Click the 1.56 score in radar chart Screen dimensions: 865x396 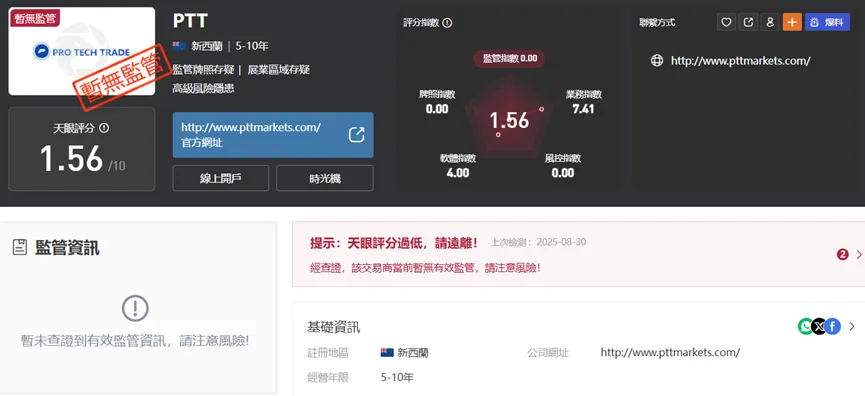509,120
